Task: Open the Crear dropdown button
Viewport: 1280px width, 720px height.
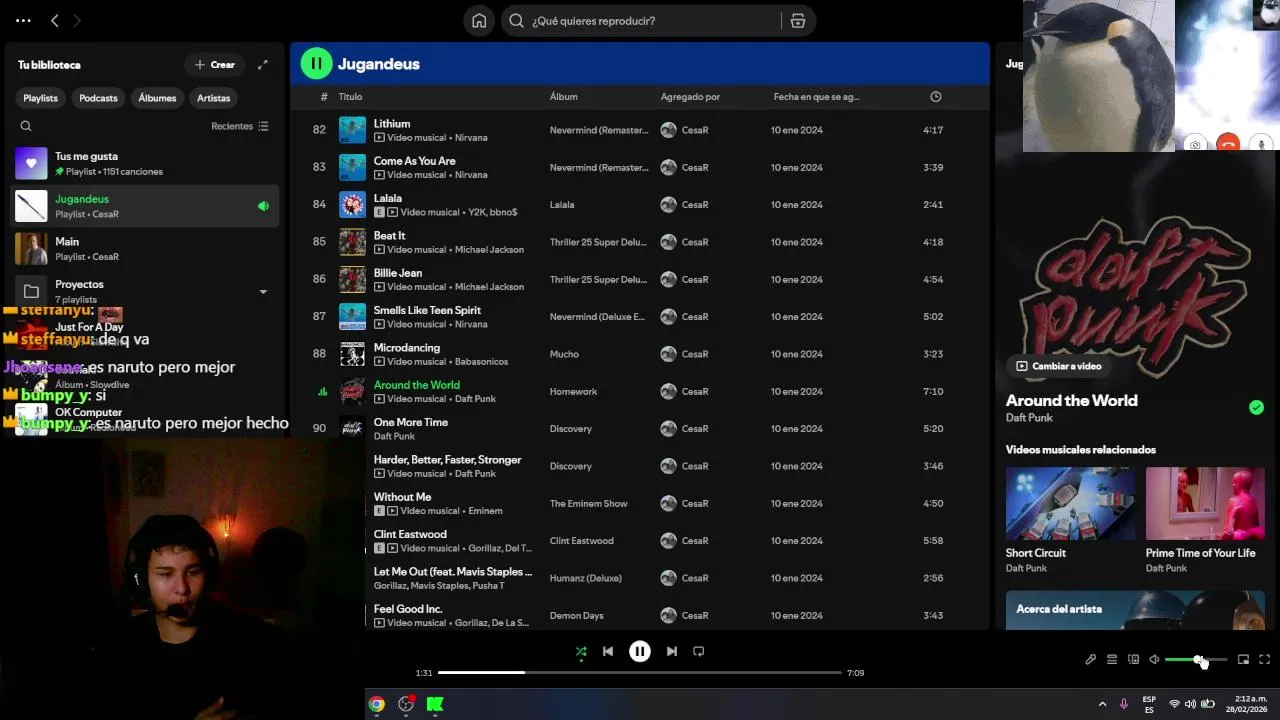Action: [x=215, y=65]
